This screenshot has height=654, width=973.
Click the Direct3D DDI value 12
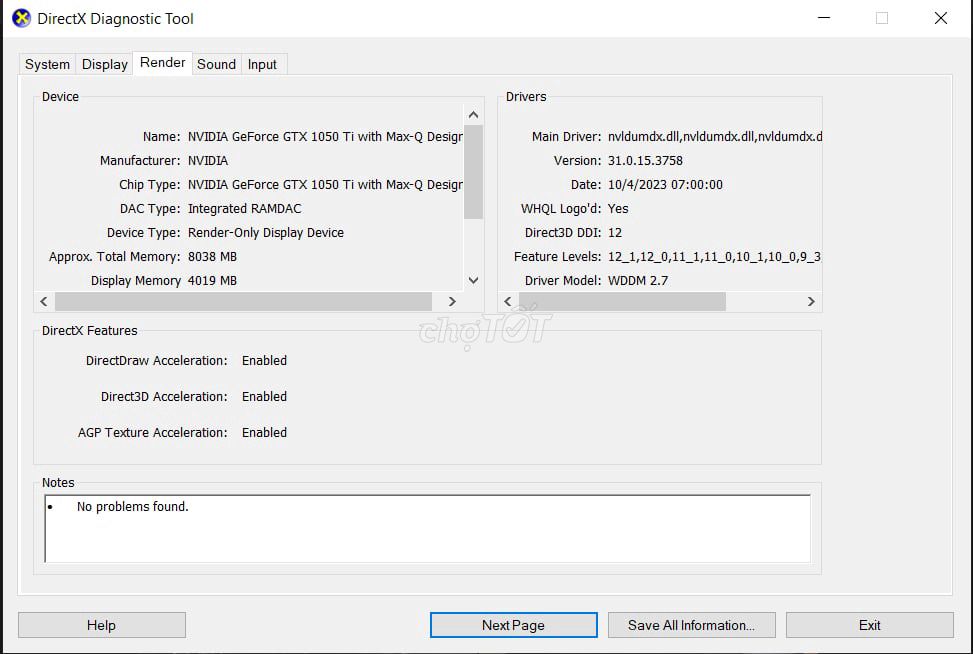coord(615,233)
